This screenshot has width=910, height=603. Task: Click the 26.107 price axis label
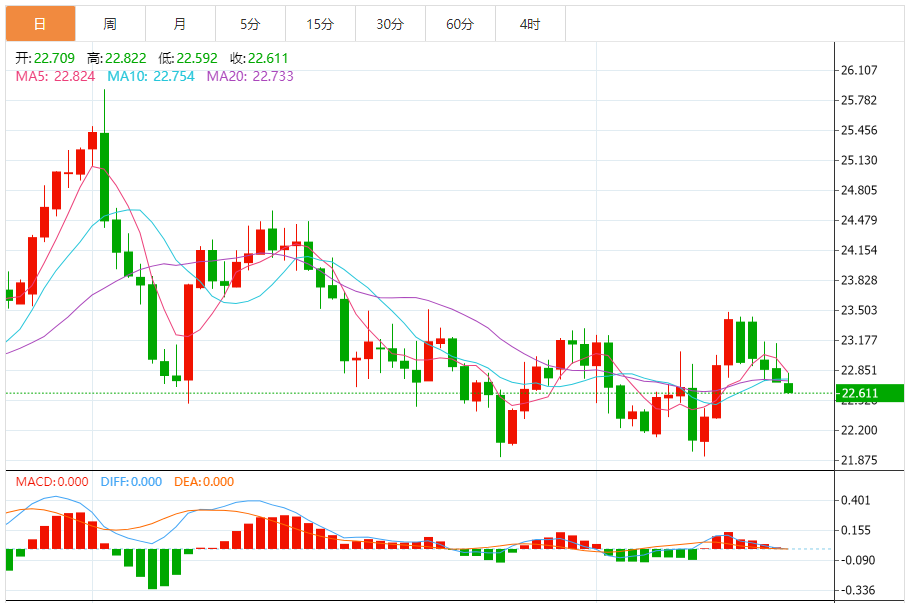point(860,70)
